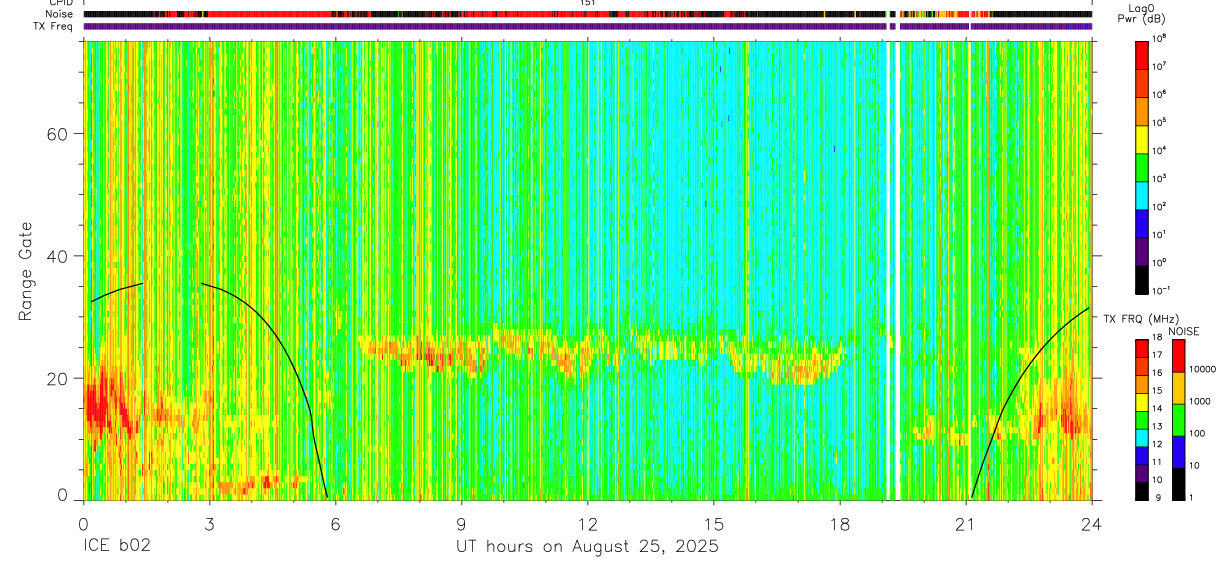Click the "1" label on NOISE colorbar
This screenshot has width=1228, height=567.
pyautogui.click(x=1189, y=497)
